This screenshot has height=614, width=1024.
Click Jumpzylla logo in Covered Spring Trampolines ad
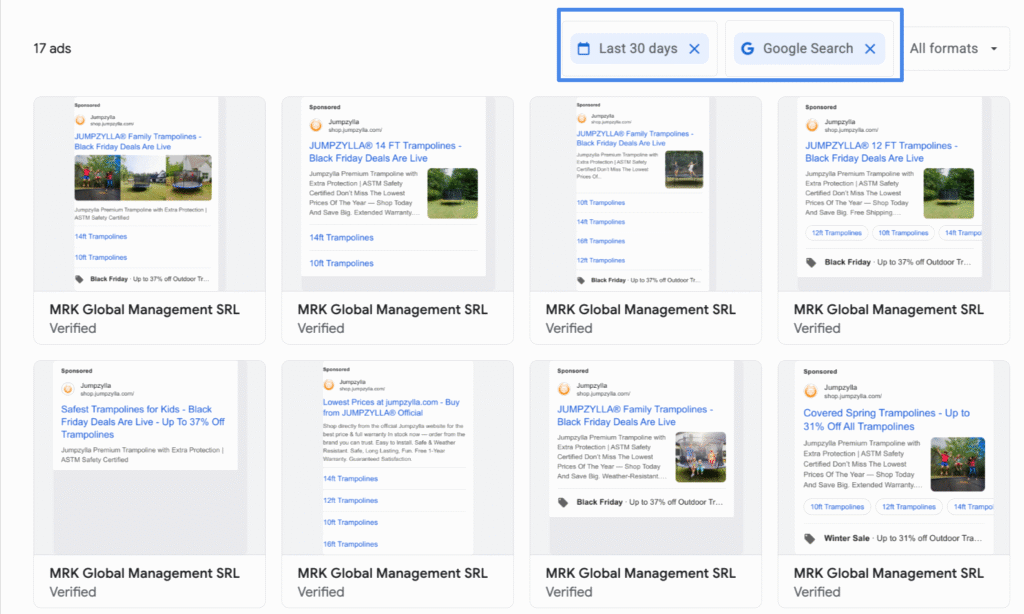click(812, 389)
